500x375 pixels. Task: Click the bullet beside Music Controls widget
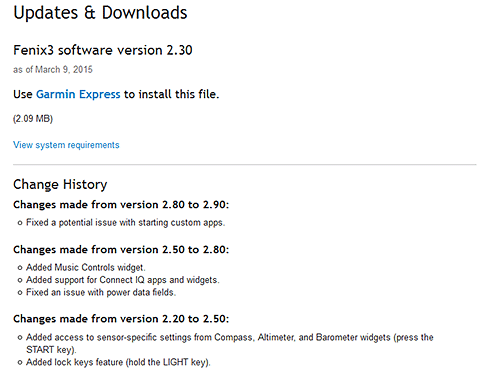click(x=20, y=268)
